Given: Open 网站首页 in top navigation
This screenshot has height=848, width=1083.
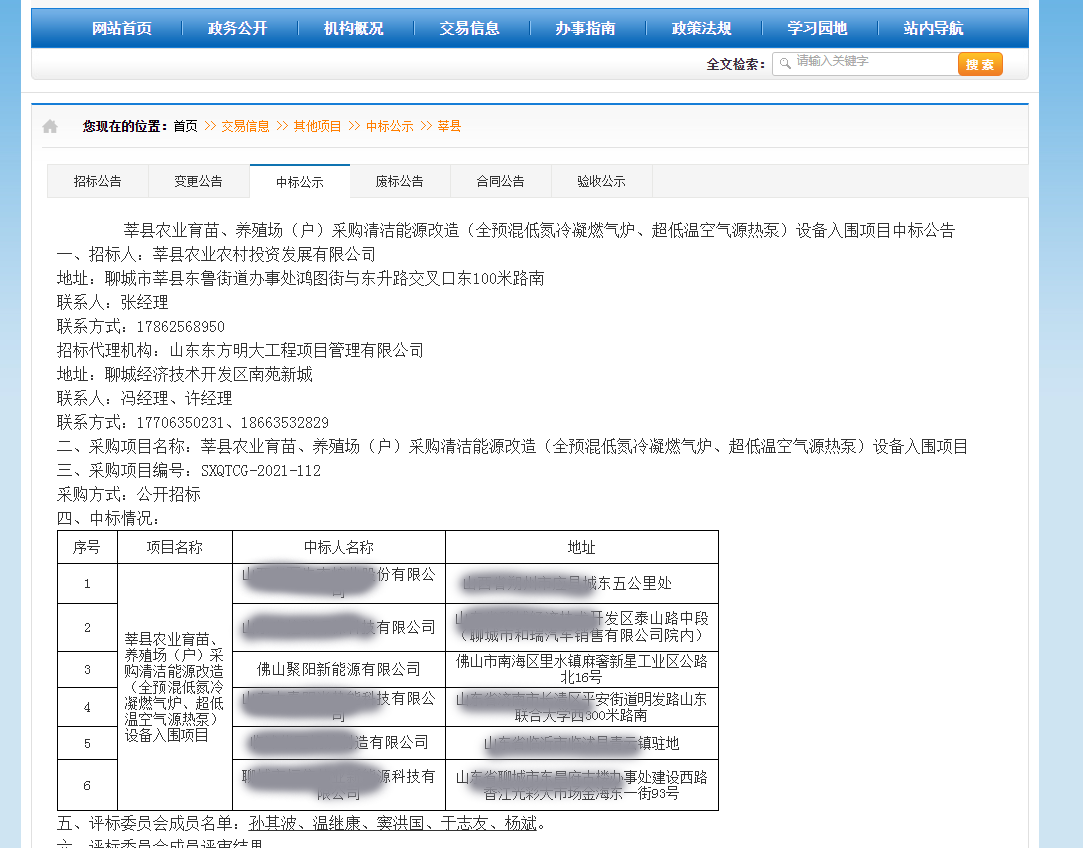Looking at the screenshot, I should click(x=122, y=28).
